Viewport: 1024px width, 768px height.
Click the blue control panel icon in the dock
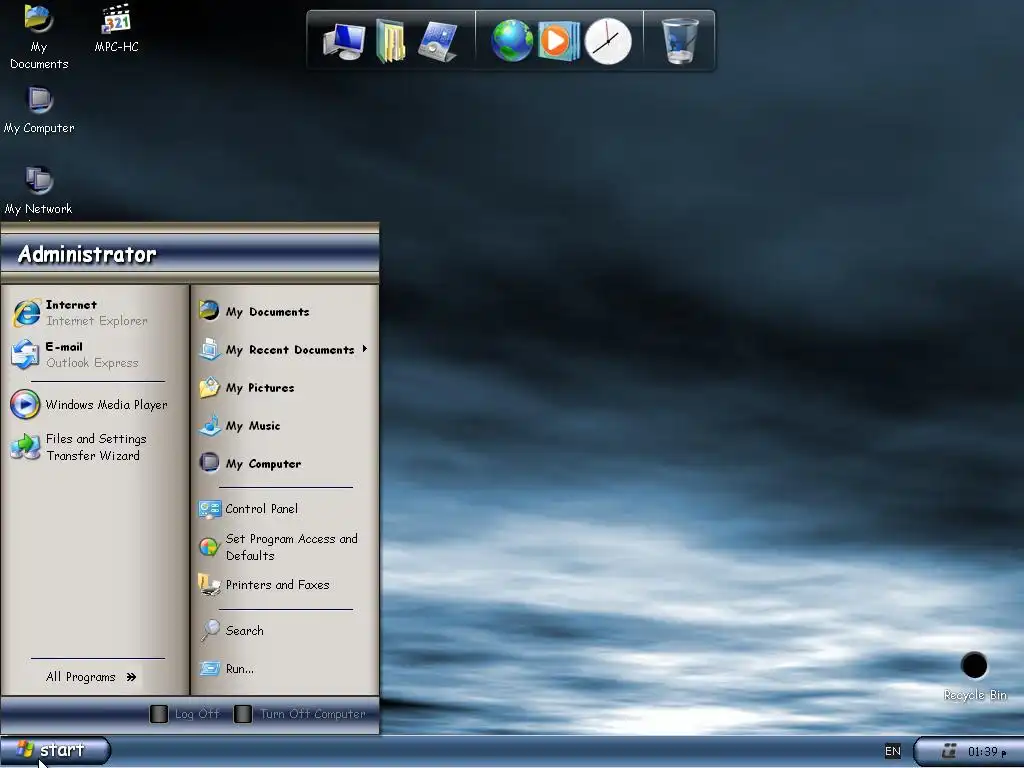point(437,41)
